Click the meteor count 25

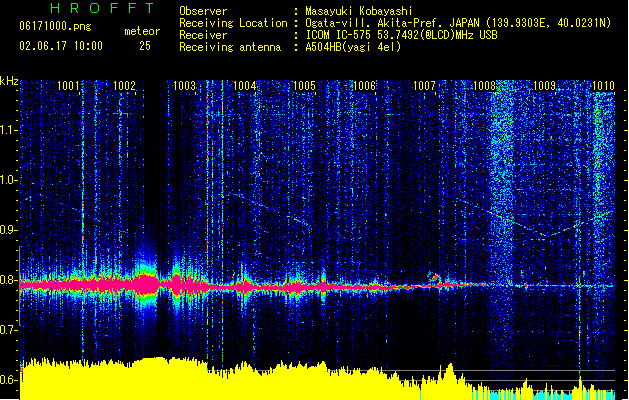point(145,46)
